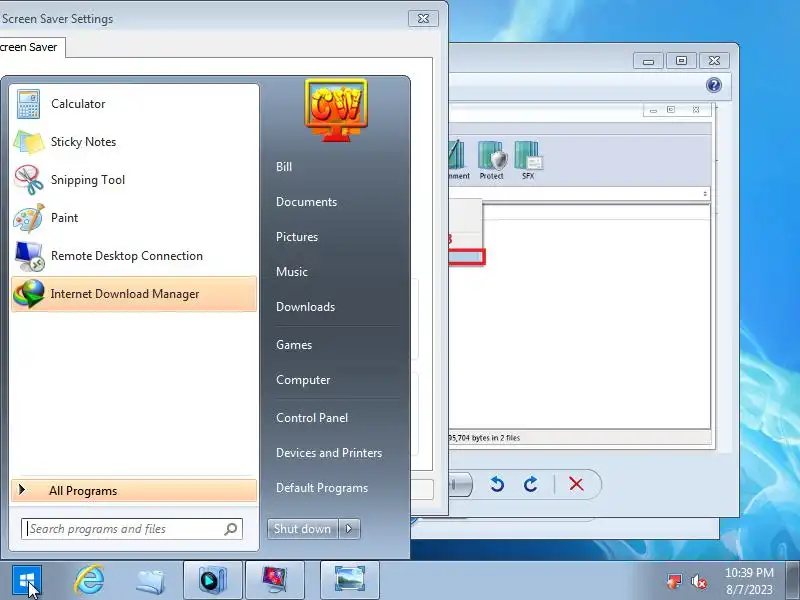This screenshot has width=800, height=600.
Task: Click the muted volume tray icon
Action: (x=698, y=581)
